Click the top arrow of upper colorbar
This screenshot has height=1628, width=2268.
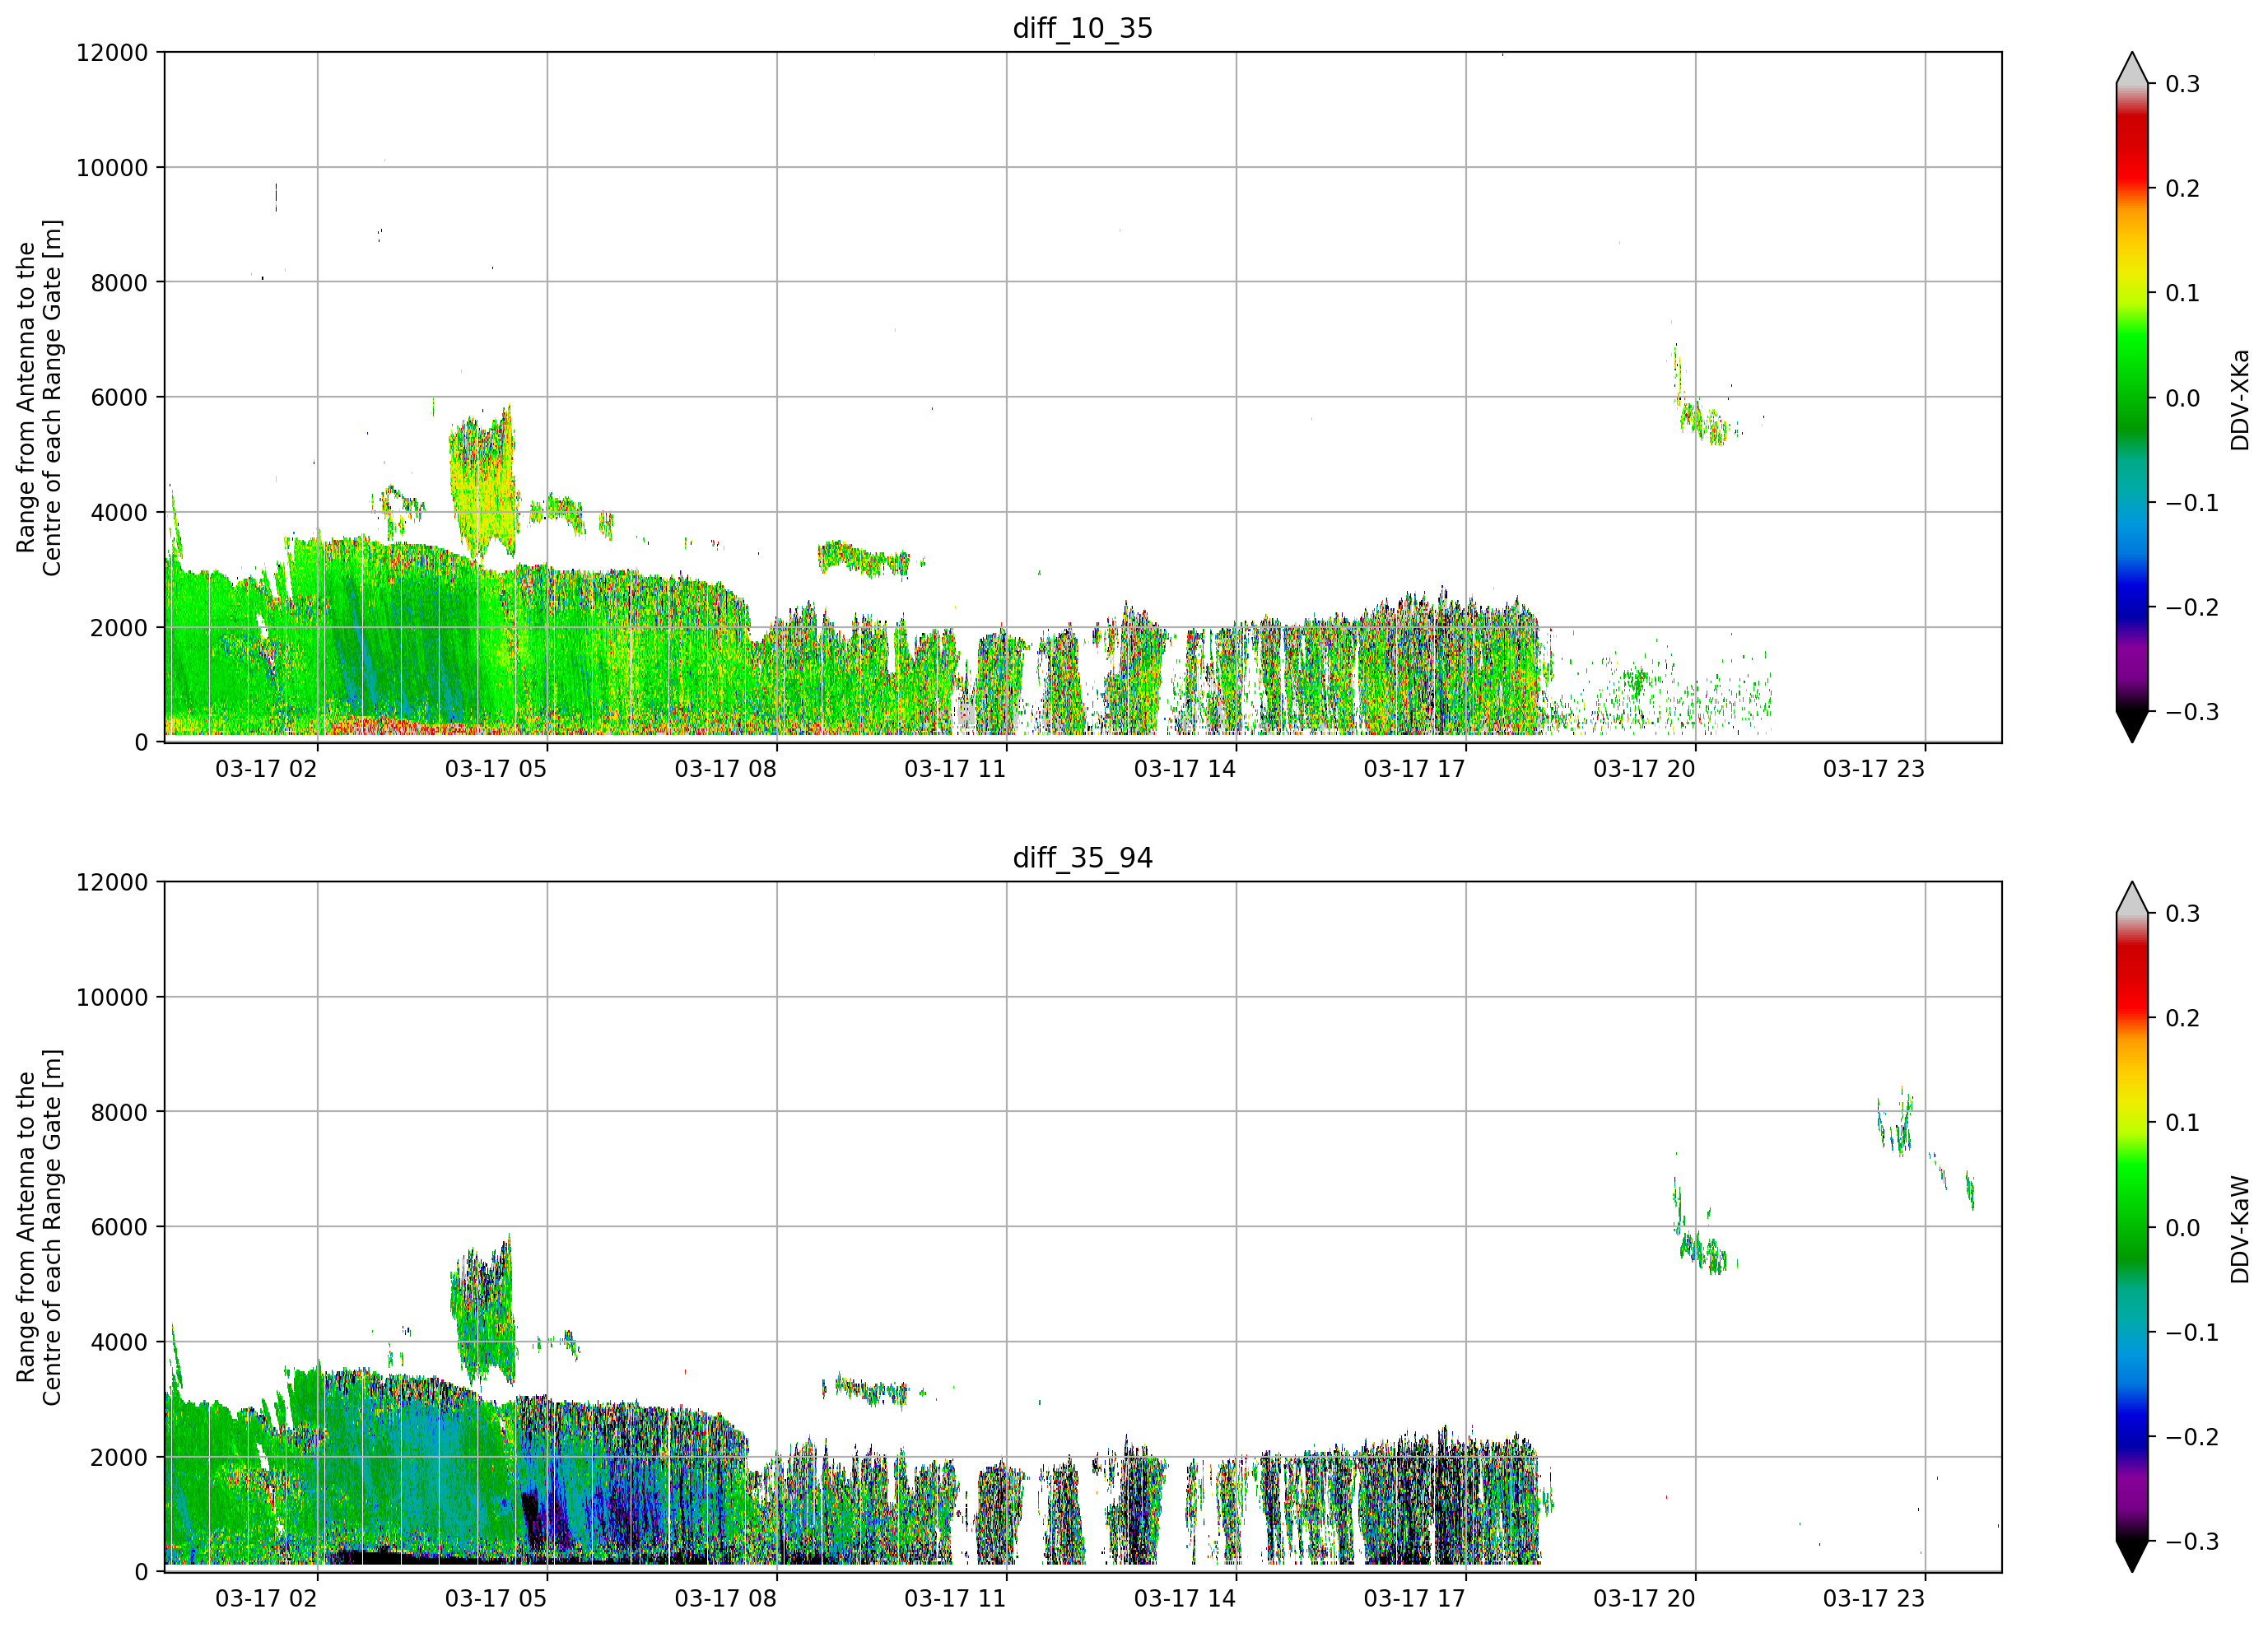tap(2132, 68)
